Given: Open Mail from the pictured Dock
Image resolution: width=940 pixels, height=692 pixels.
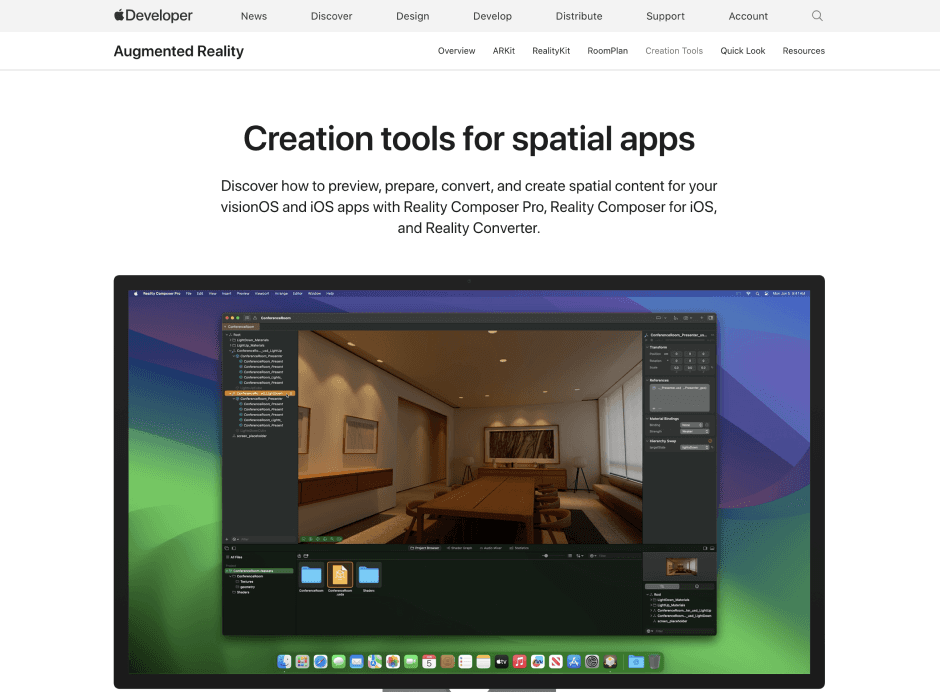Looking at the screenshot, I should point(357,661).
